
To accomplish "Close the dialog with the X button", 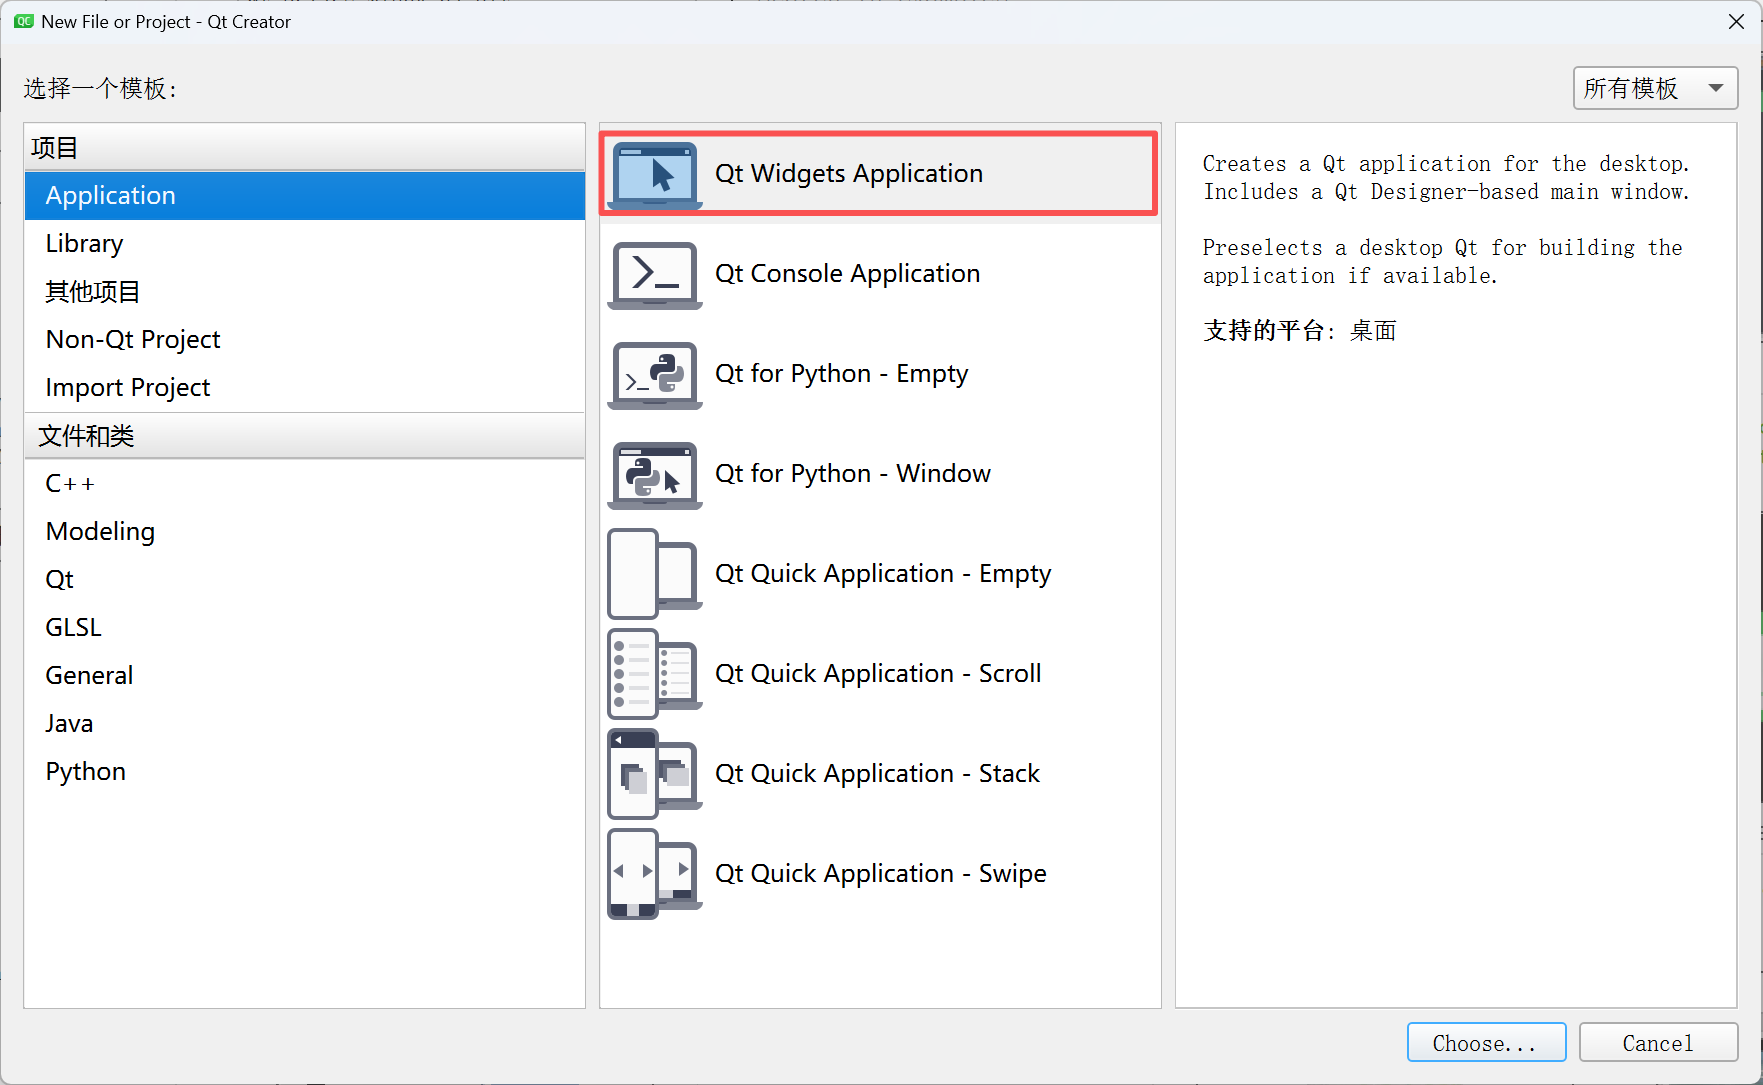I will point(1736,21).
